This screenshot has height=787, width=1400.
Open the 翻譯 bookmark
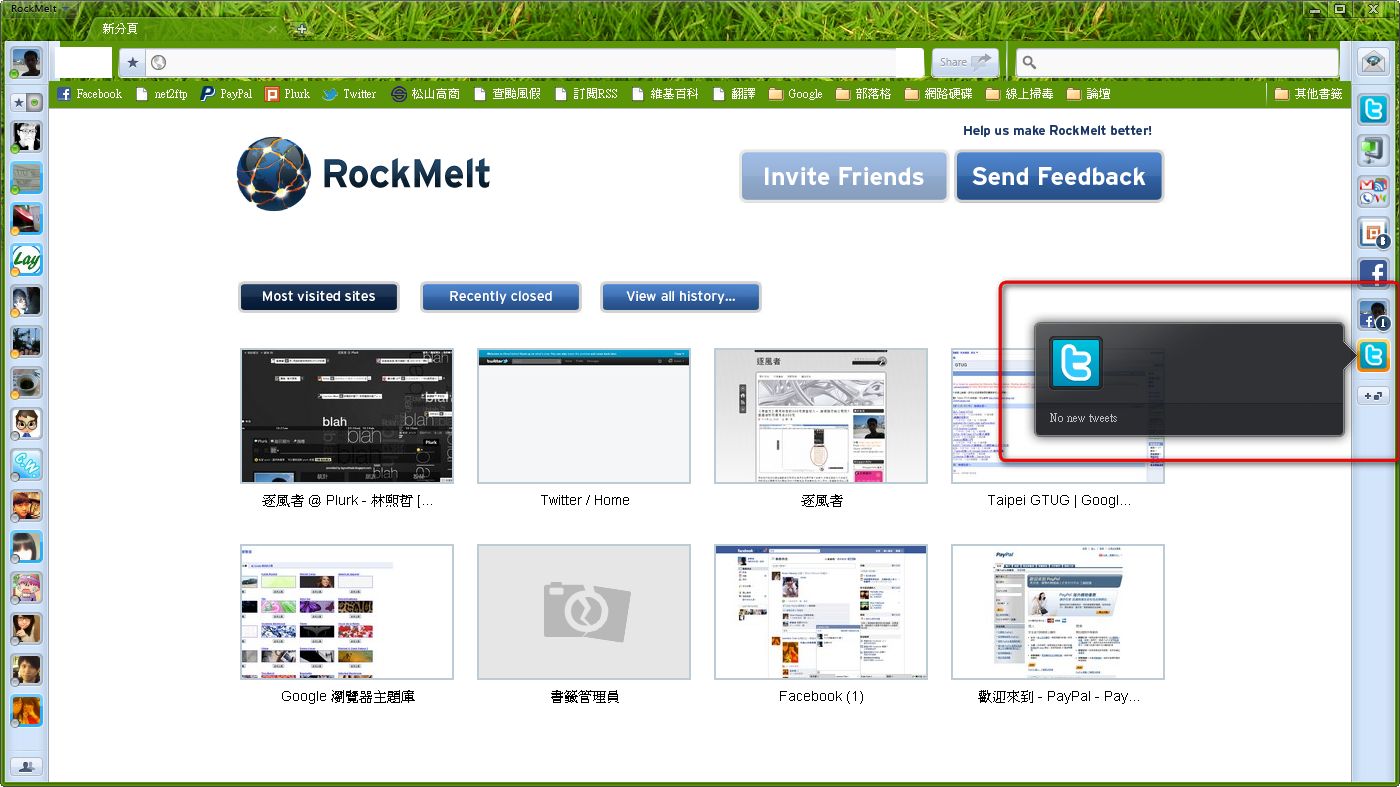tap(734, 94)
